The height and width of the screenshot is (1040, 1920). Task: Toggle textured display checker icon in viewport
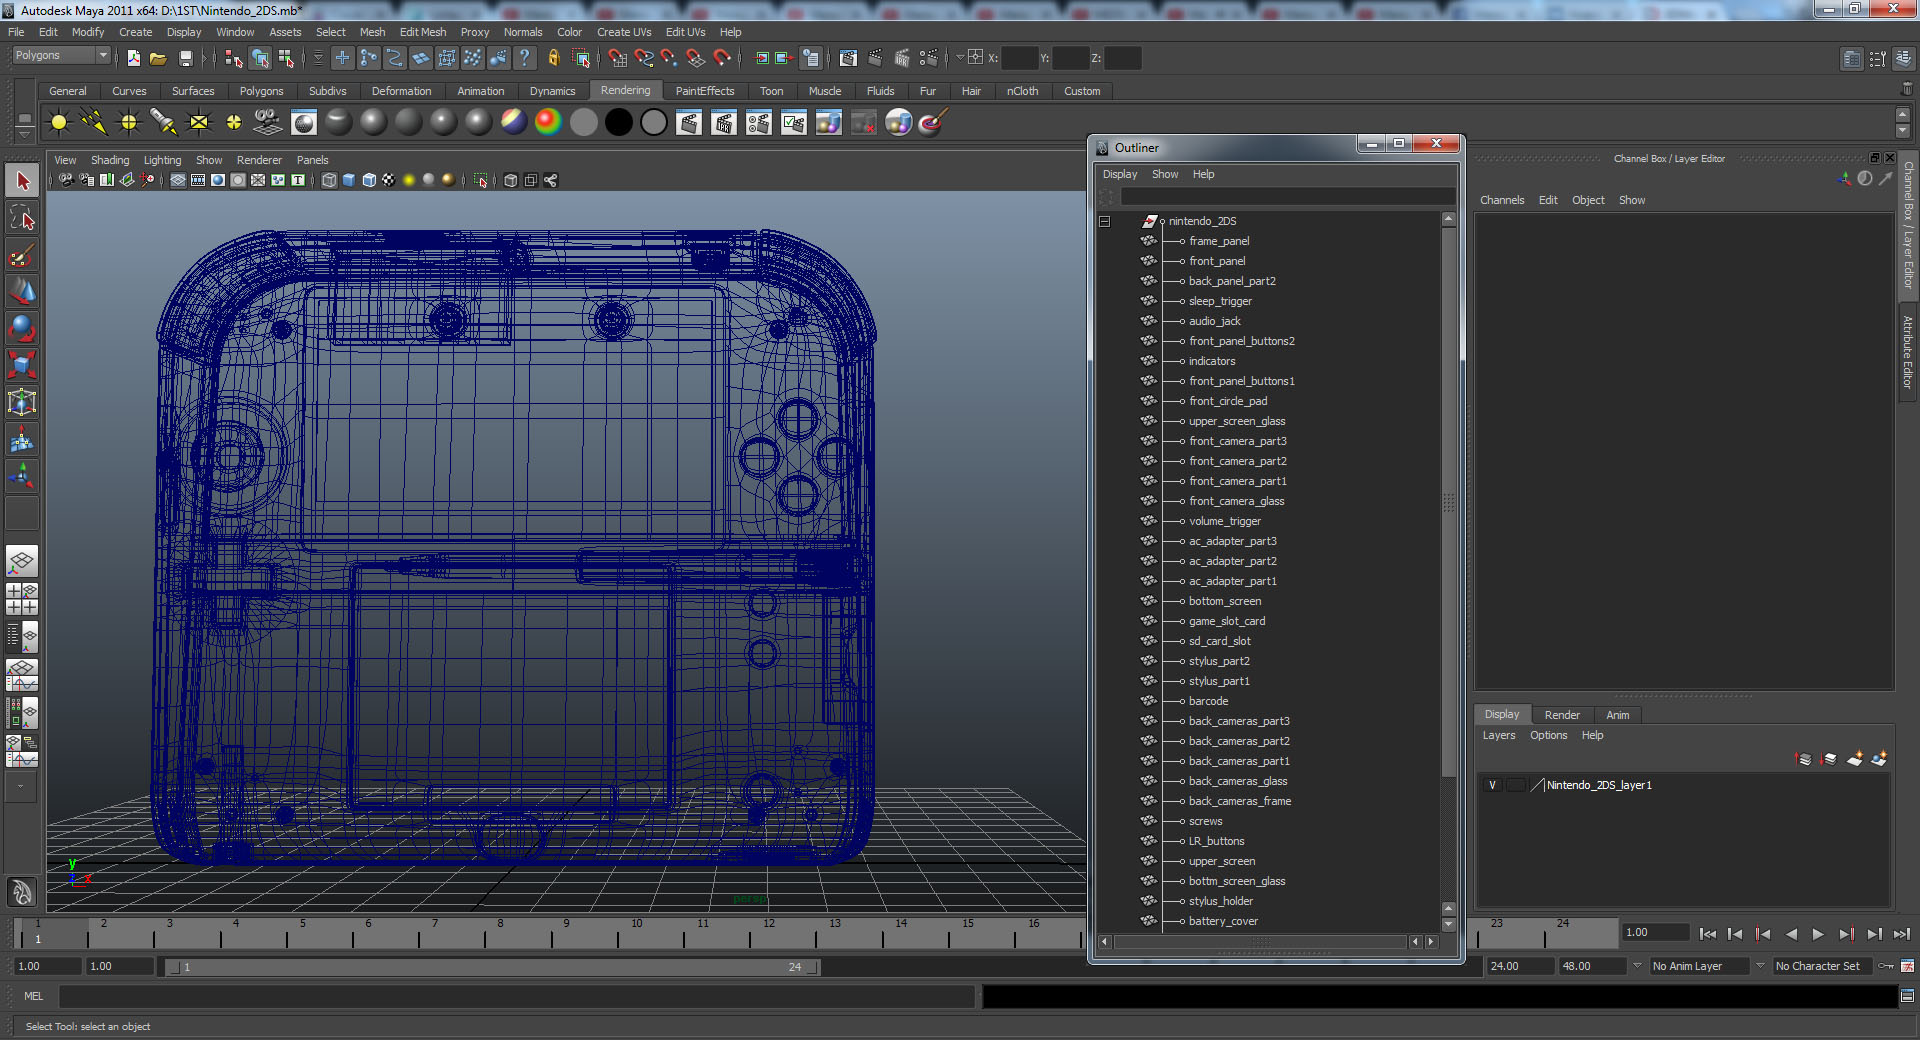(x=389, y=180)
